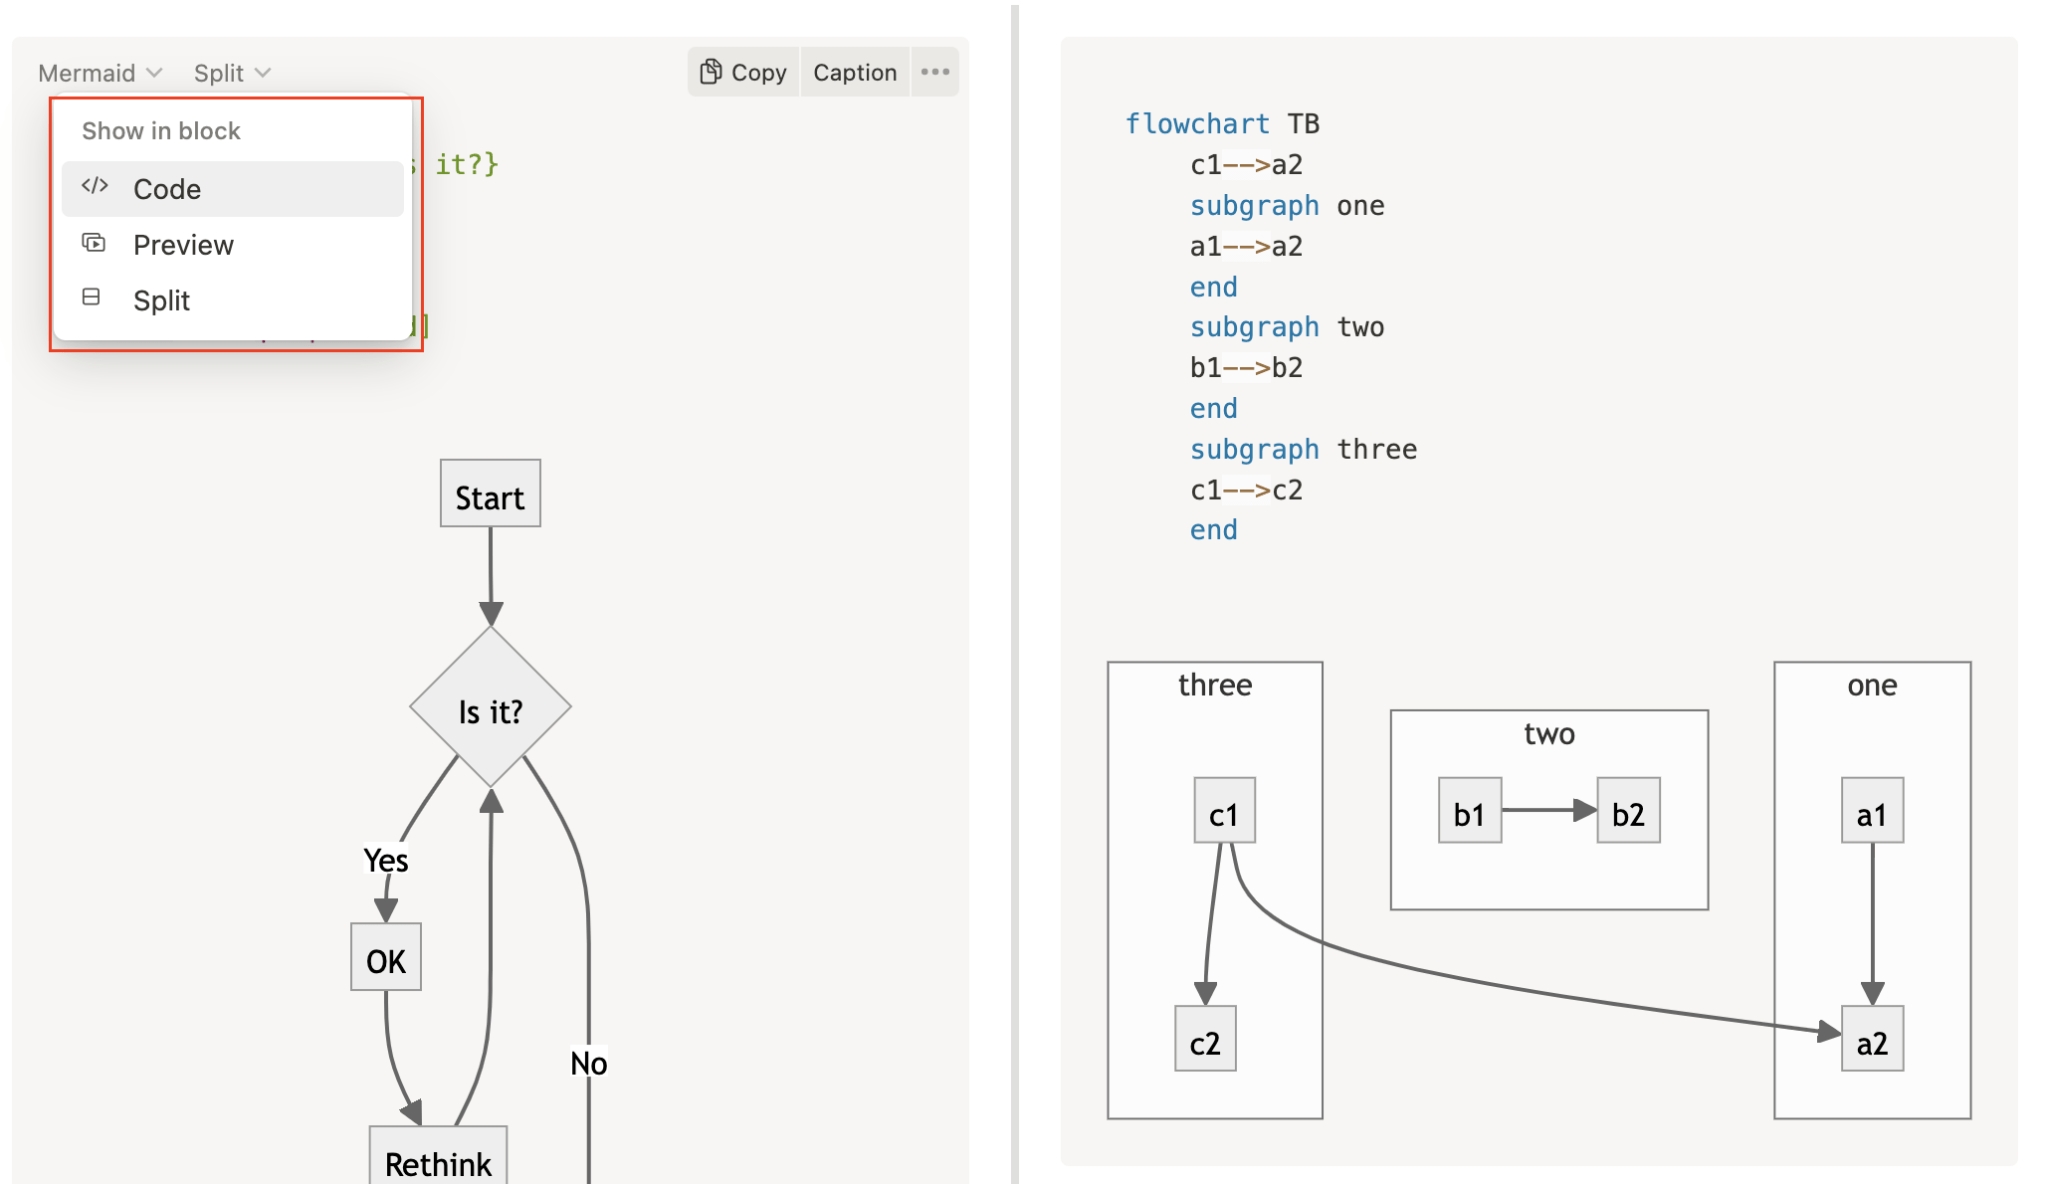Open the three-dots more options menu
This screenshot has width=2048, height=1184.
tap(934, 72)
